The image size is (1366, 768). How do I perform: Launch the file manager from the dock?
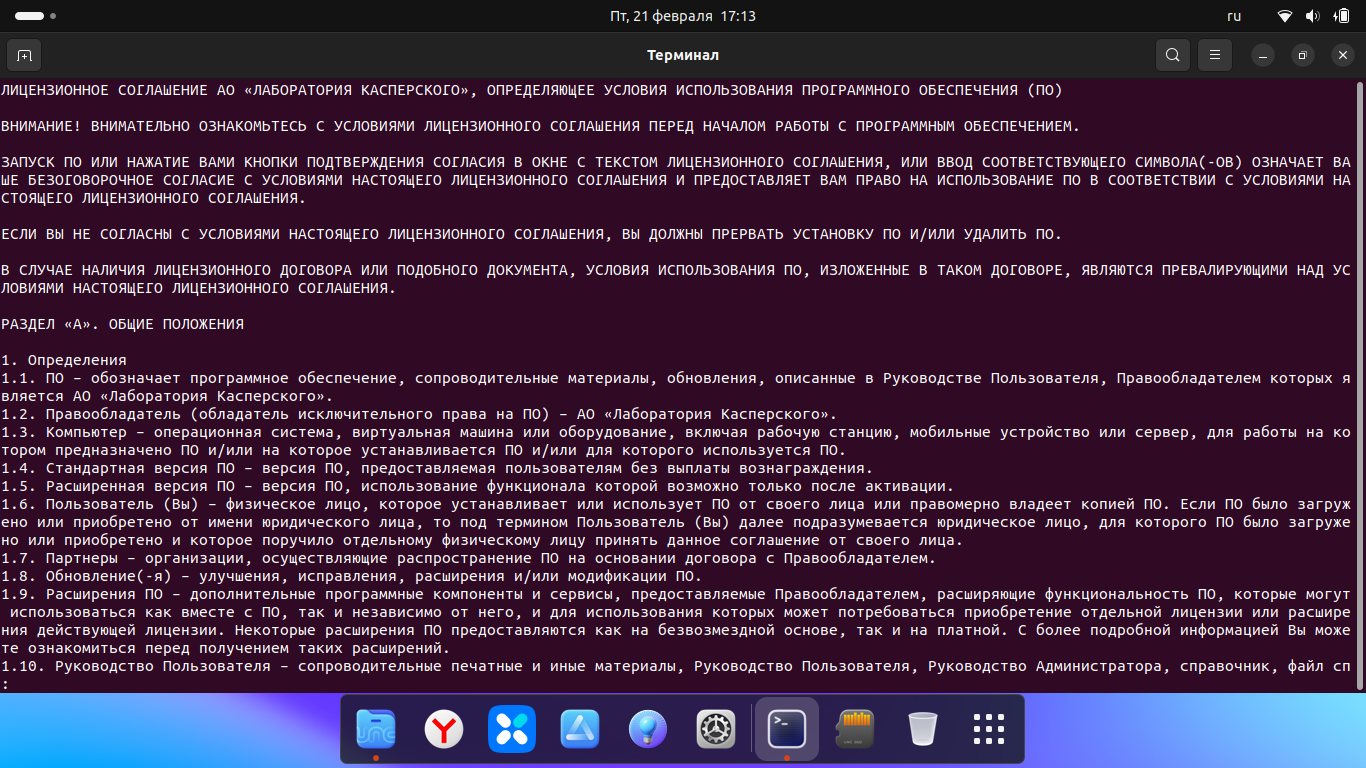point(376,729)
